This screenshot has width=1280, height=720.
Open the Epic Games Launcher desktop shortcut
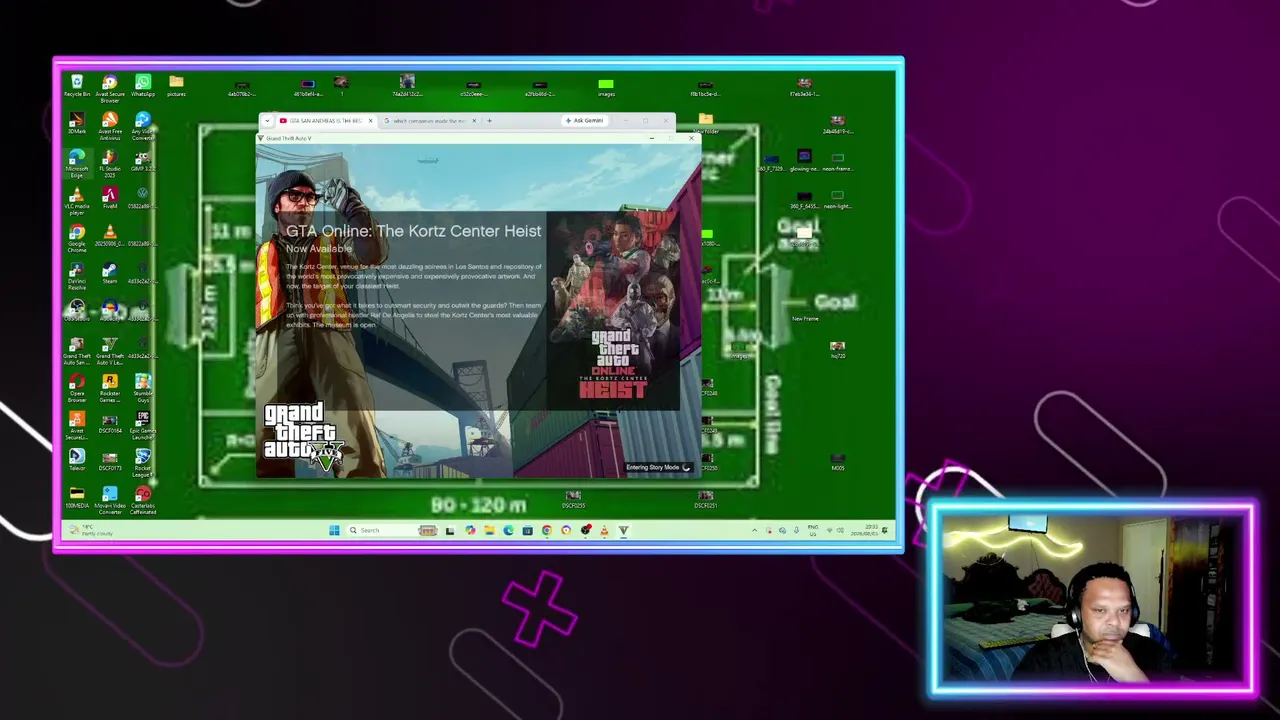click(x=143, y=426)
